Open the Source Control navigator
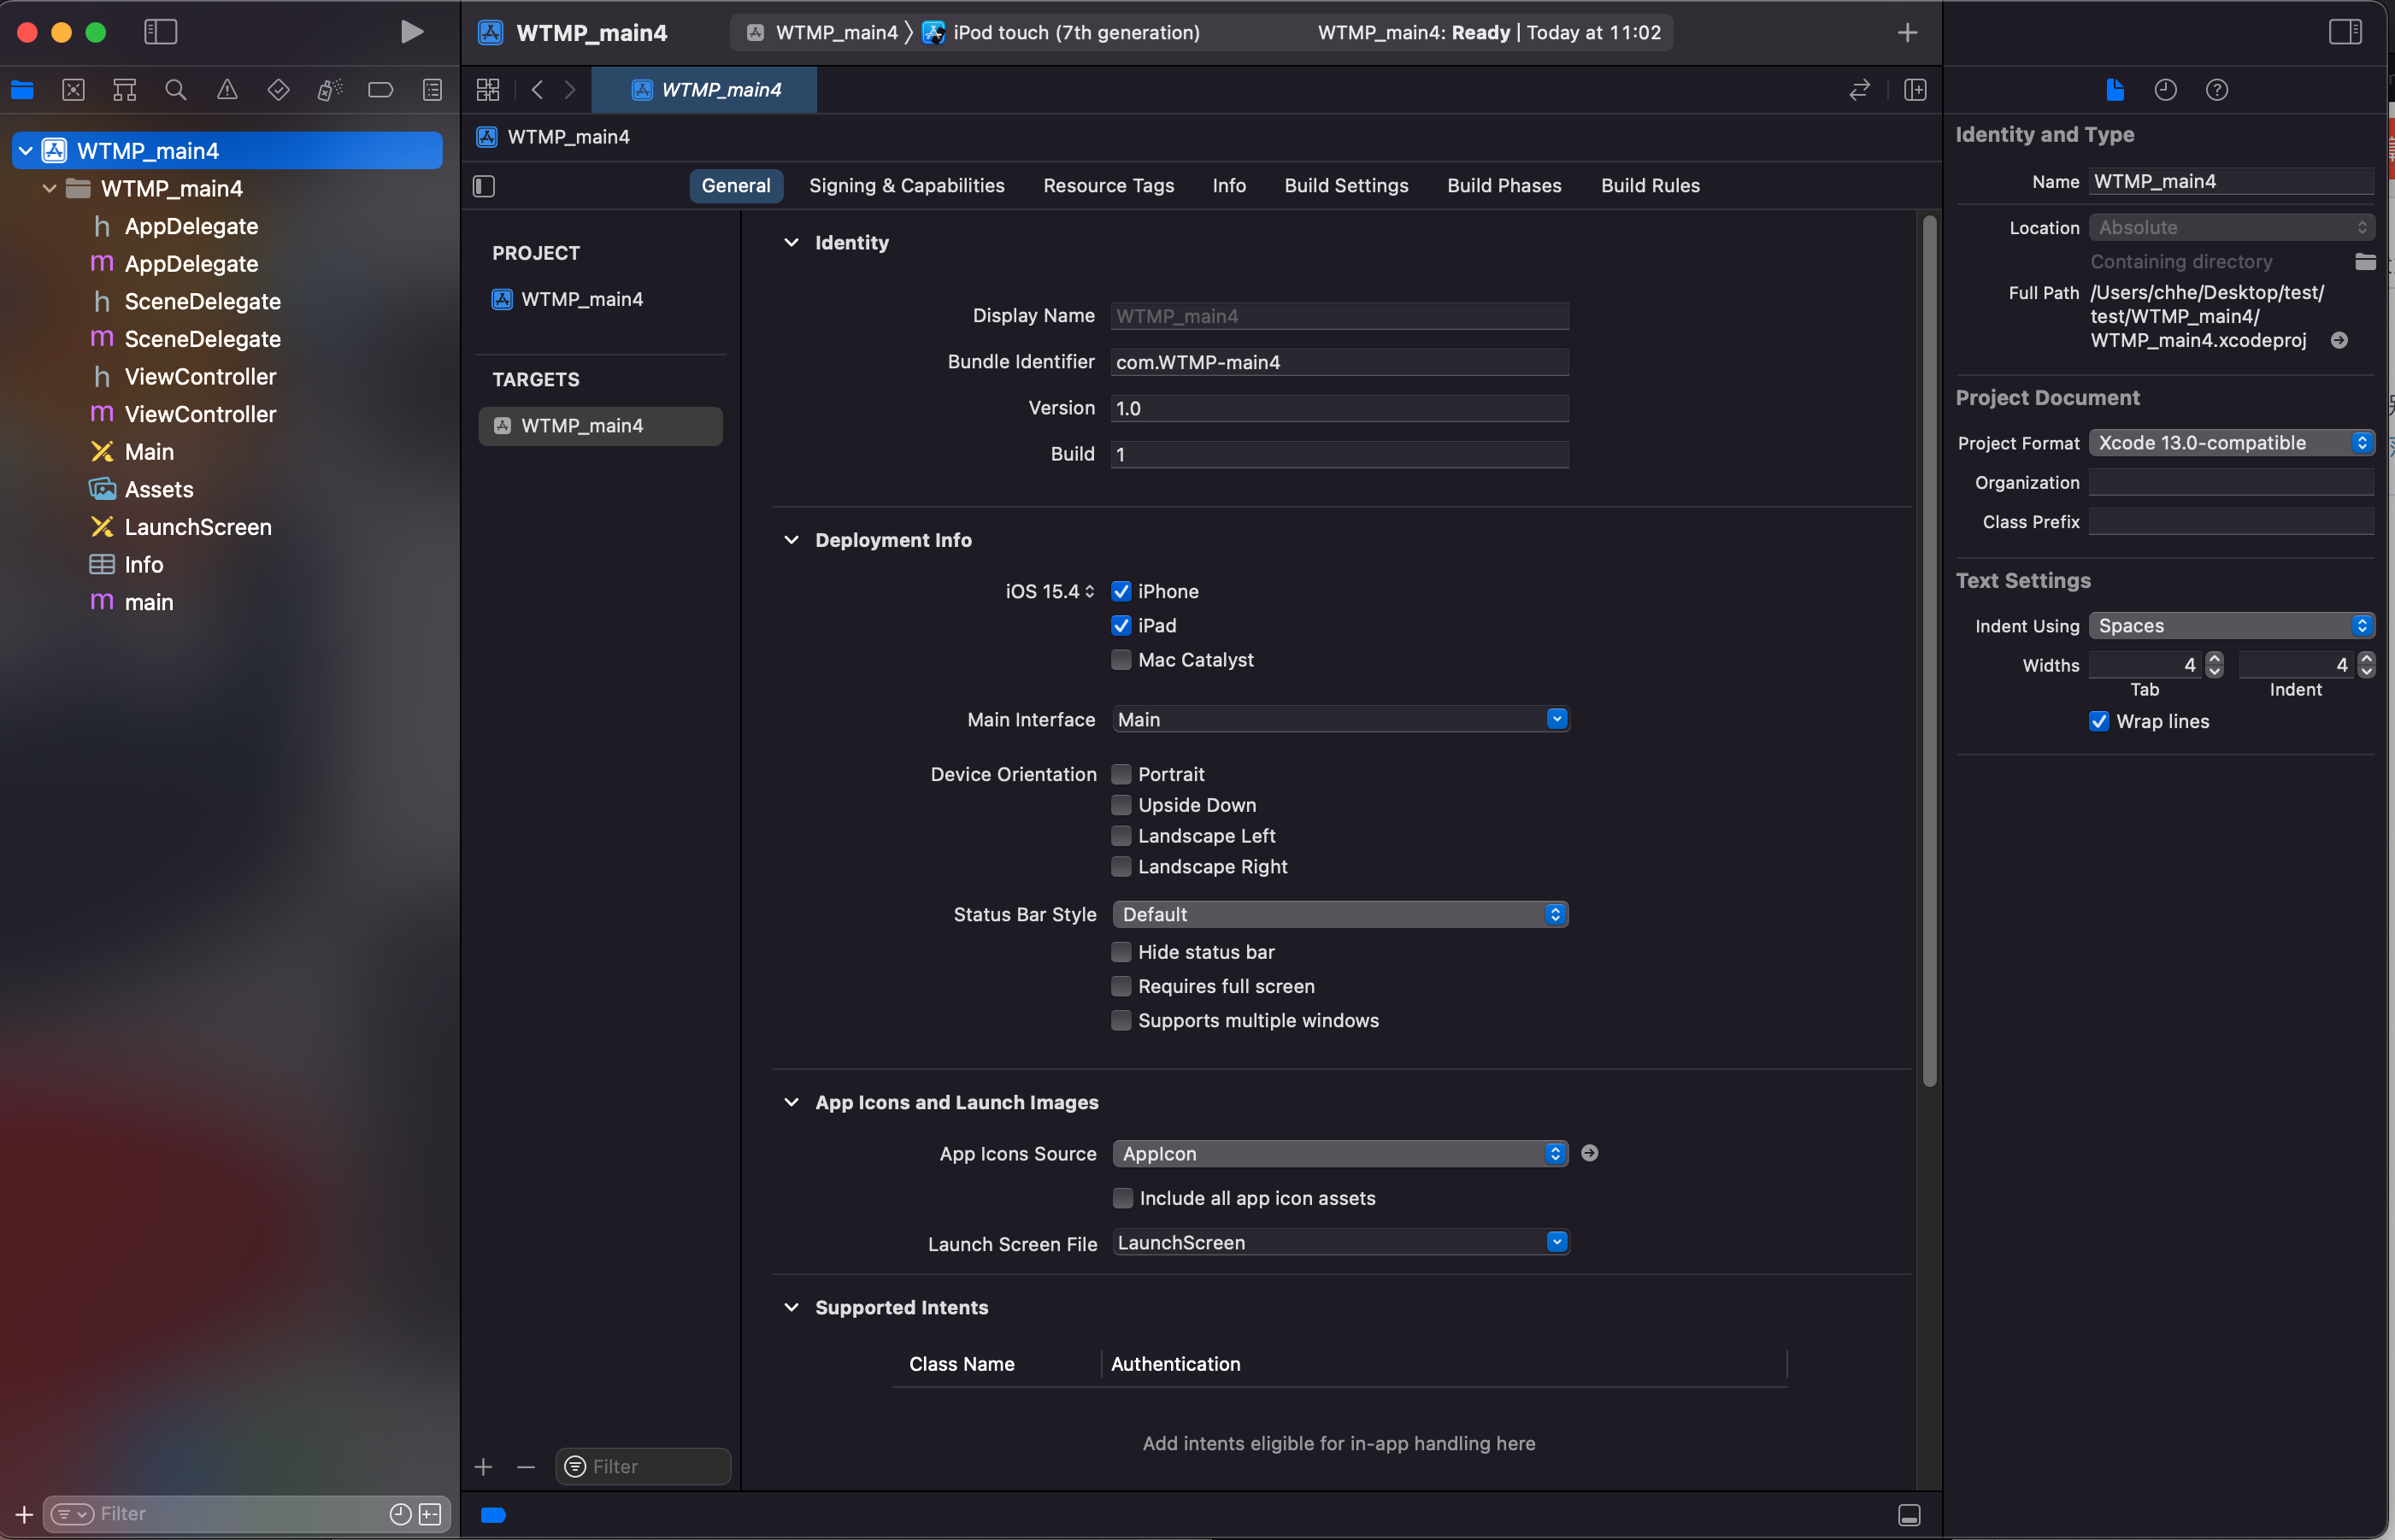 pyautogui.click(x=73, y=90)
